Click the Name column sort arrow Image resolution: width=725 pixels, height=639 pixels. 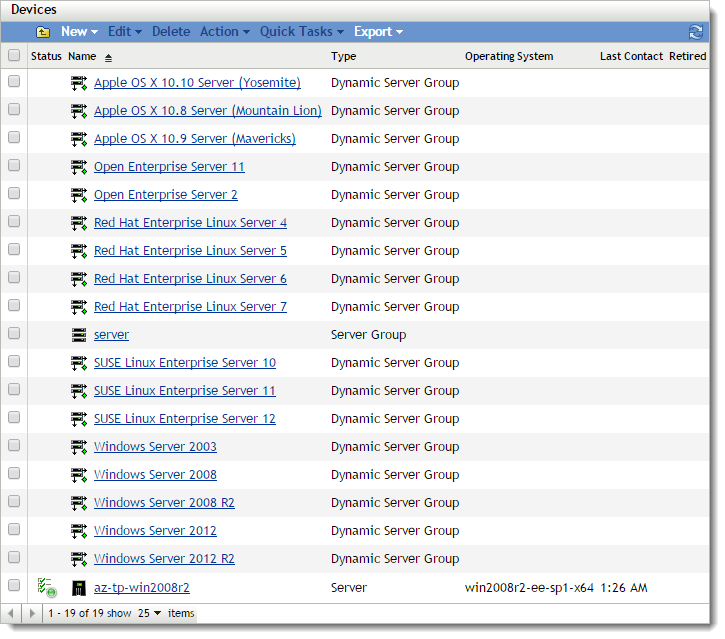(108, 58)
